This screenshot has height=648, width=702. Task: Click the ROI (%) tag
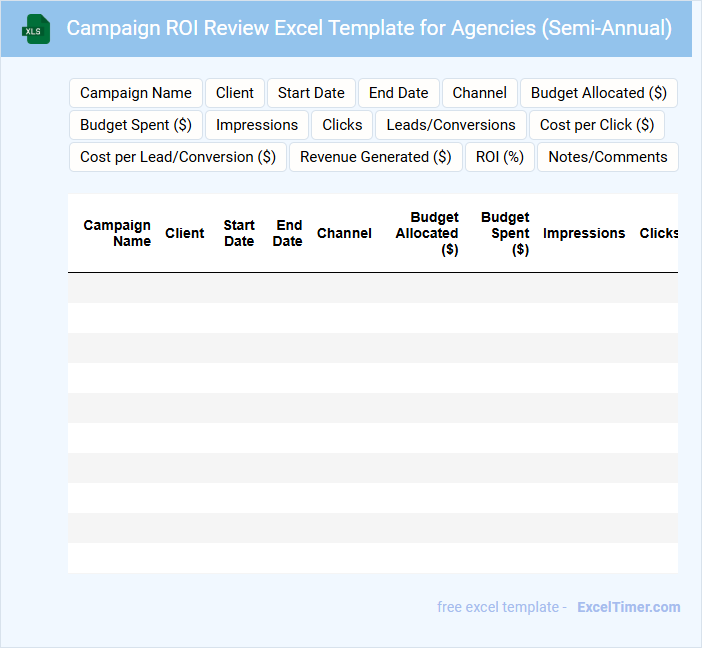(x=500, y=157)
